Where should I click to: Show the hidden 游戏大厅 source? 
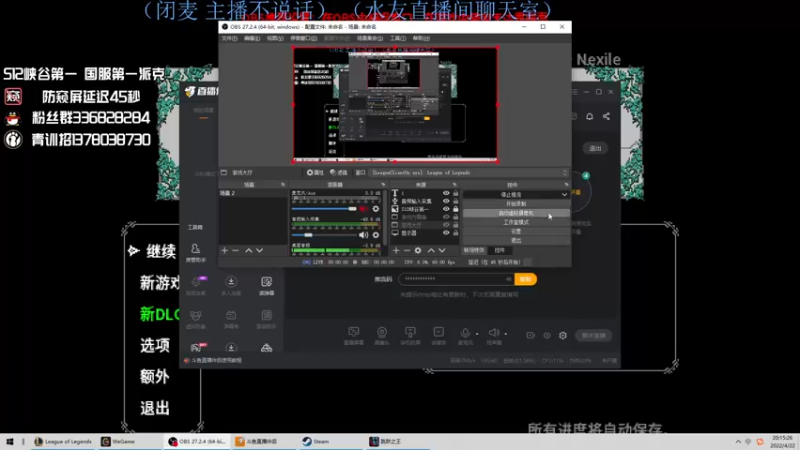point(446,225)
